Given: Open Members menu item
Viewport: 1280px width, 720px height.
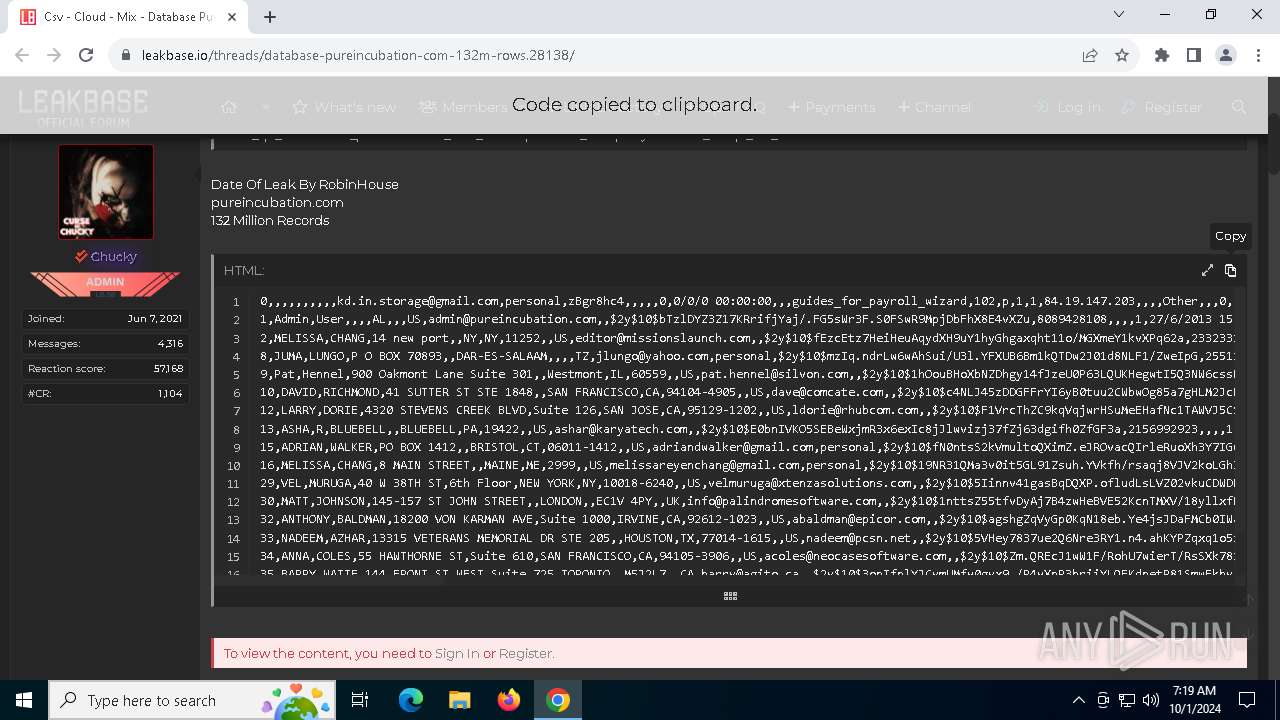Looking at the screenshot, I should coord(463,107).
